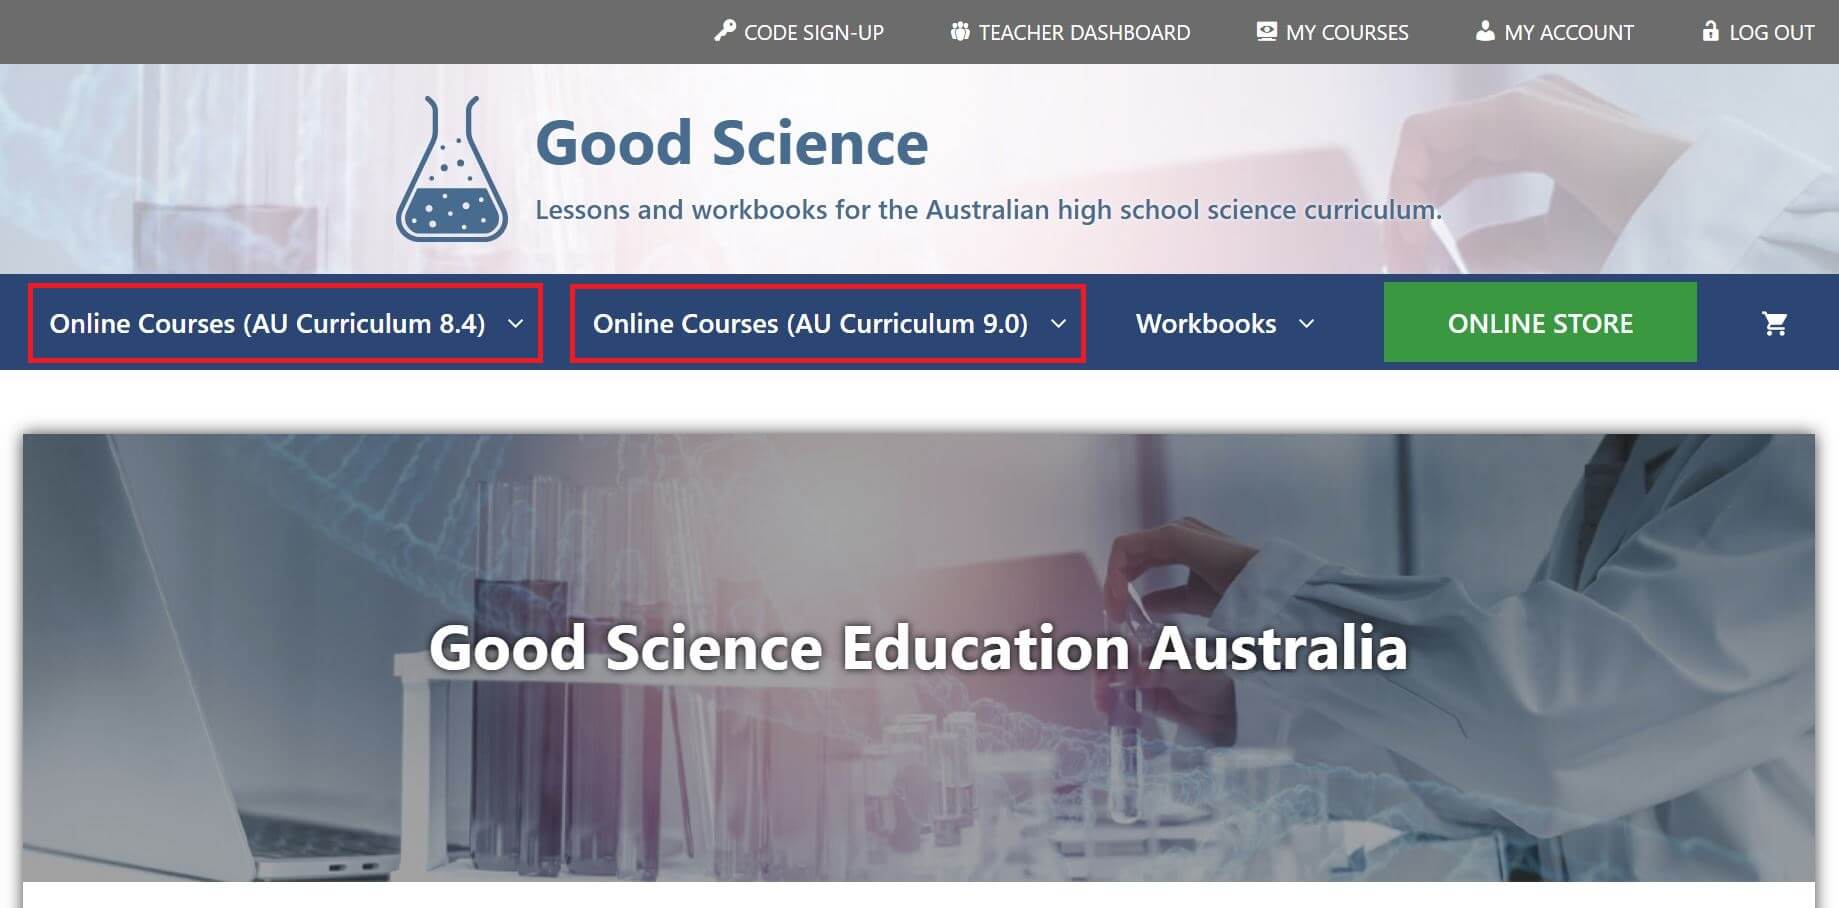This screenshot has height=908, width=1839.
Task: Select the Teacher Dashboard dashboard icon
Action: coord(960,31)
